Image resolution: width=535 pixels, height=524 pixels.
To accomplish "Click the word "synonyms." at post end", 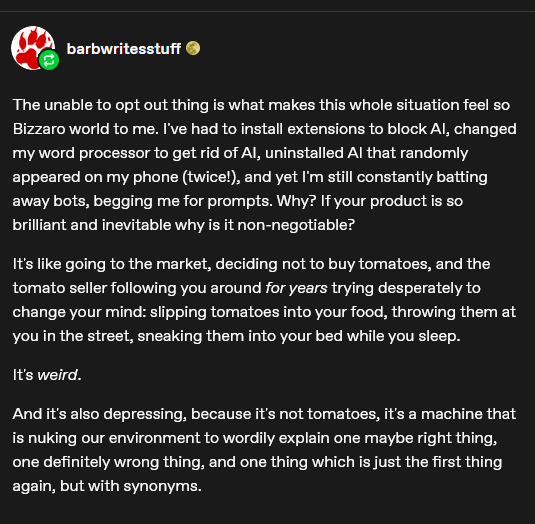I will (x=162, y=486).
